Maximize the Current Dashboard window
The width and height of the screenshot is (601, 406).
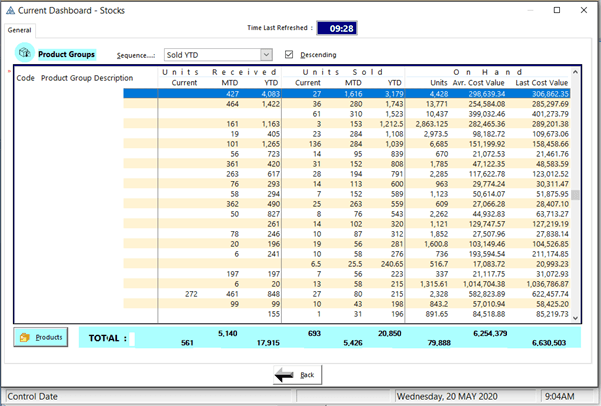(x=557, y=10)
